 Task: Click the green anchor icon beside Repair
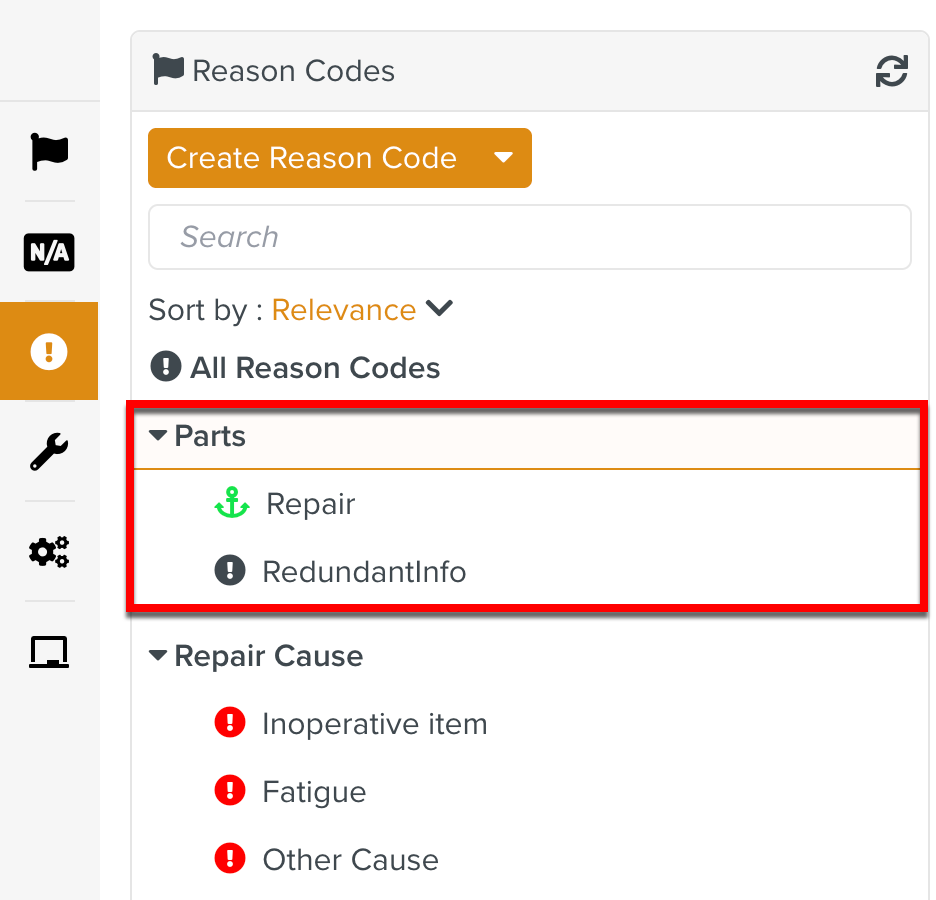[x=232, y=504]
